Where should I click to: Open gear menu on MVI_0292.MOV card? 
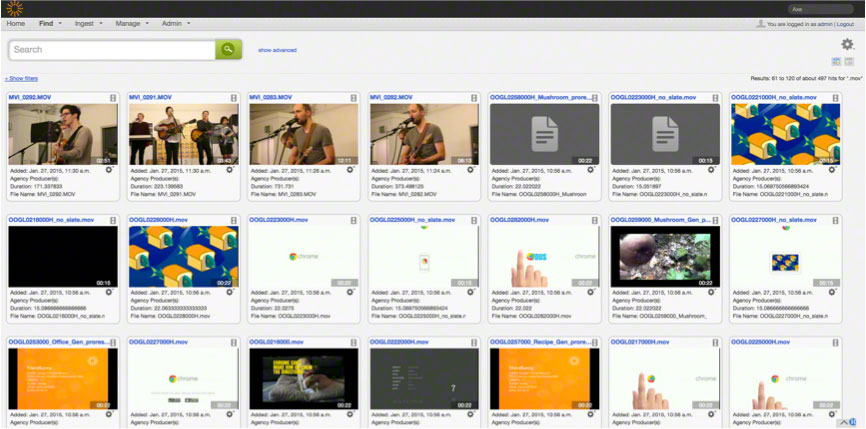coord(109,170)
